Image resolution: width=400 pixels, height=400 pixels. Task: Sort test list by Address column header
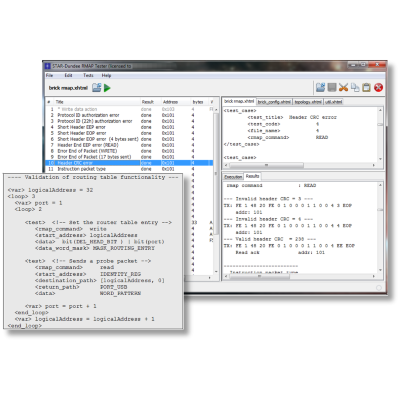[x=175, y=102]
